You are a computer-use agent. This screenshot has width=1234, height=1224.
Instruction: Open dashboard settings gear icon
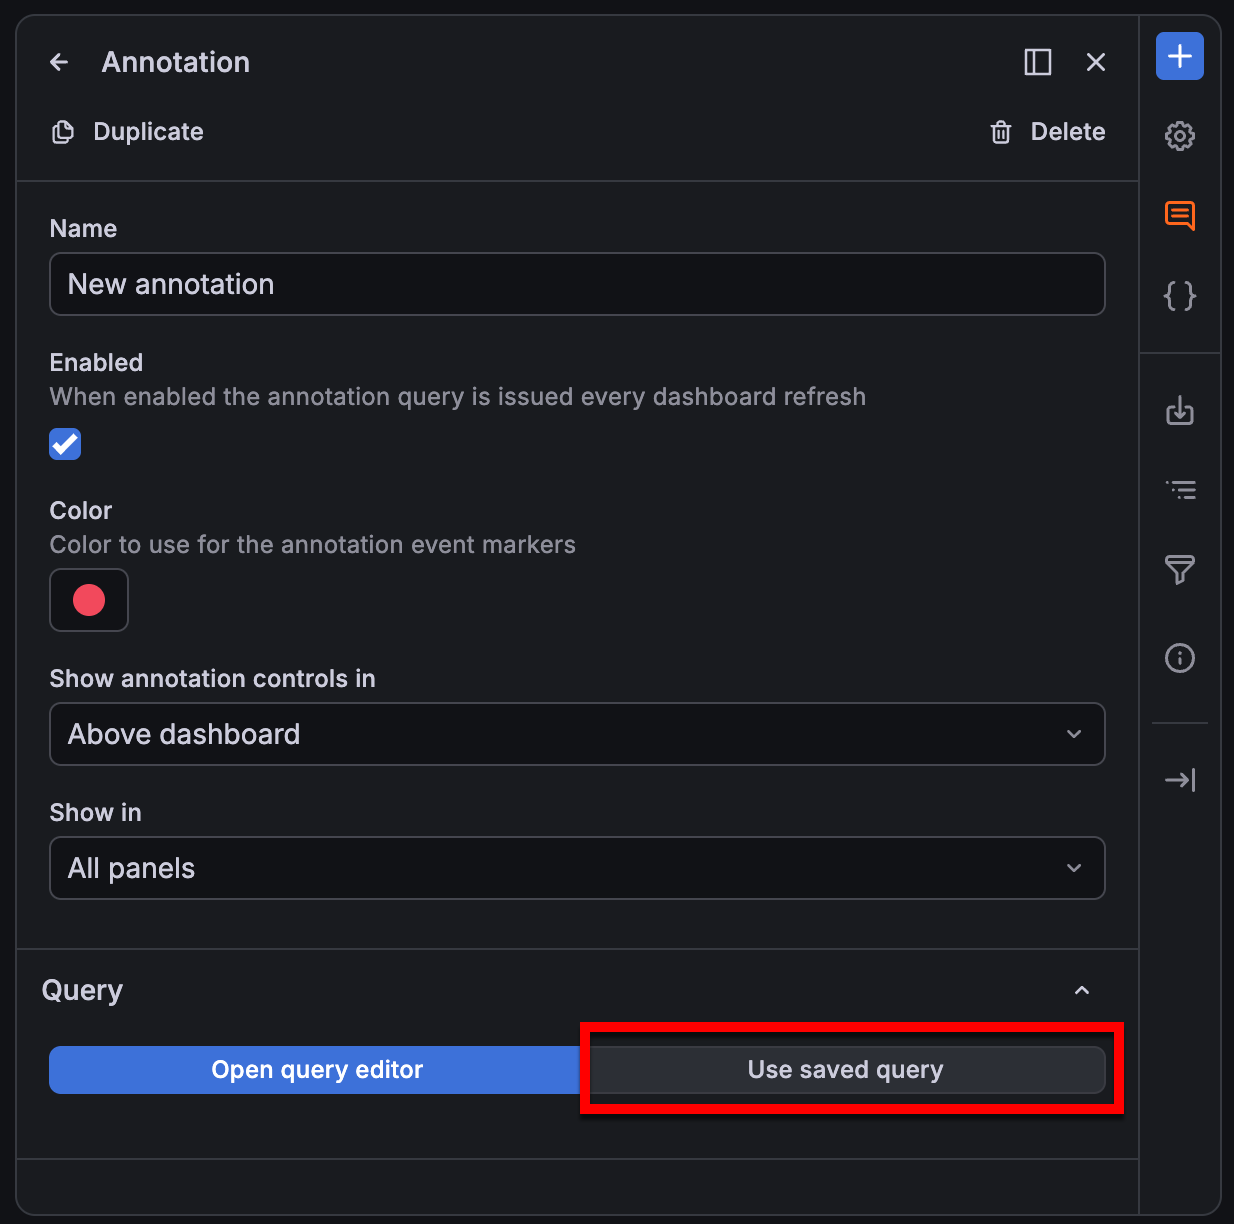[1180, 136]
